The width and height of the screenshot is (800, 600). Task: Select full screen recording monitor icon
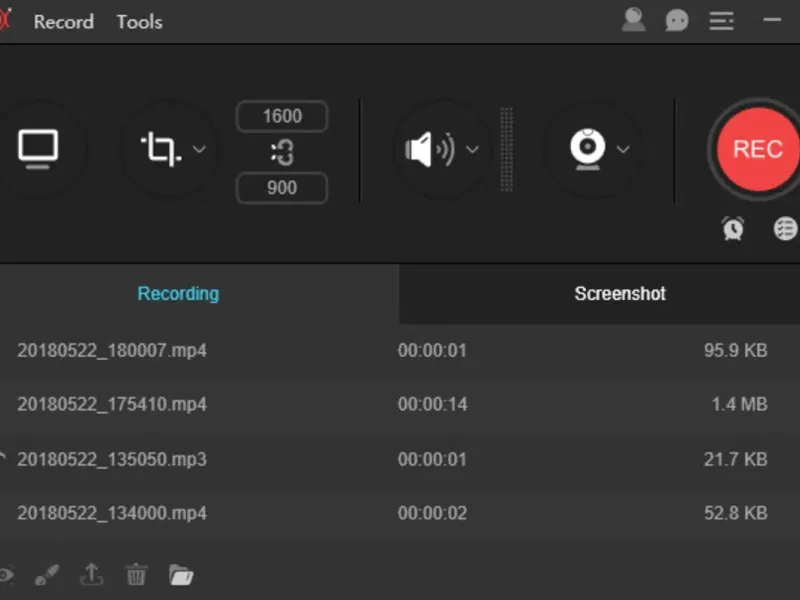[x=38, y=149]
